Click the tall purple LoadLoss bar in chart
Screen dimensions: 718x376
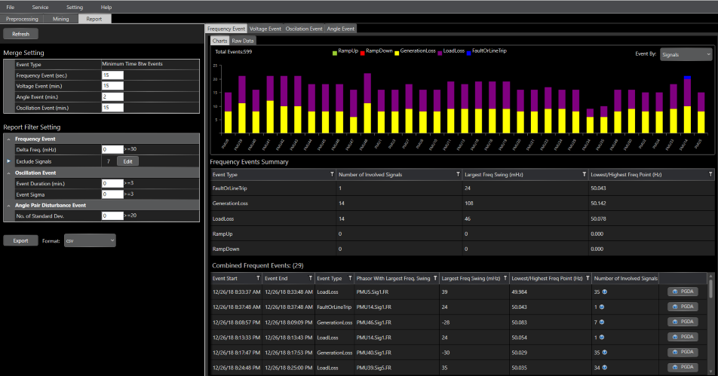pyautogui.click(x=367, y=88)
